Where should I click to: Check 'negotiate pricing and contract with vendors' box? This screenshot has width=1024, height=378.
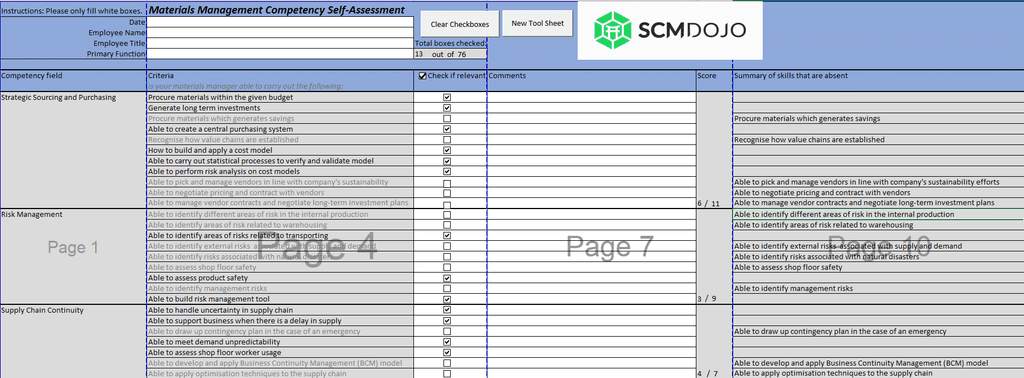(447, 193)
